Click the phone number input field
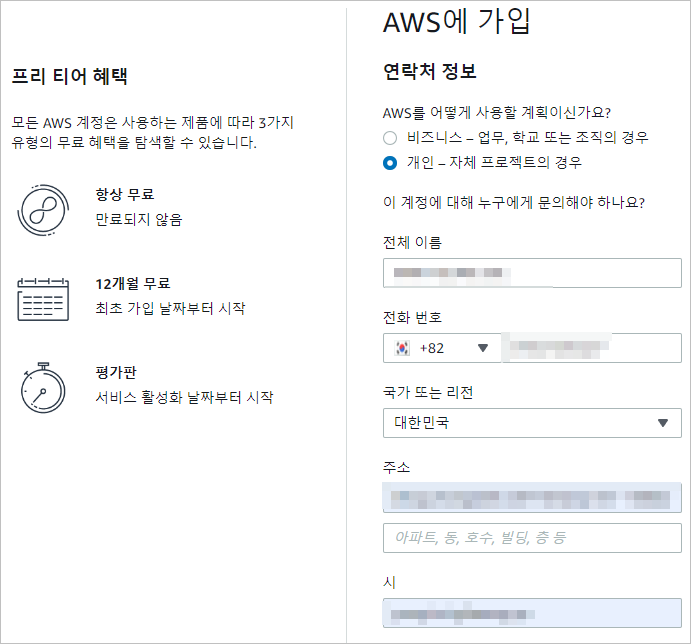This screenshot has width=691, height=644. (591, 348)
